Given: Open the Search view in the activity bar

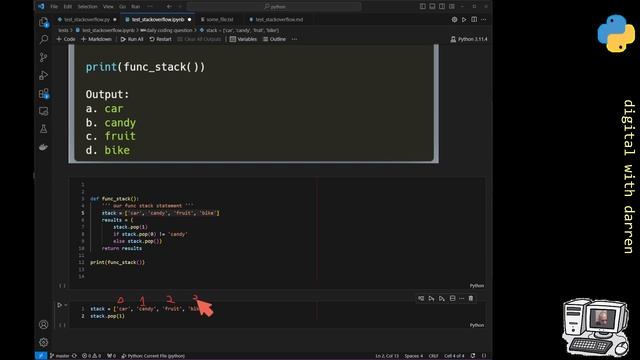Looking at the screenshot, I should click(x=44, y=40).
